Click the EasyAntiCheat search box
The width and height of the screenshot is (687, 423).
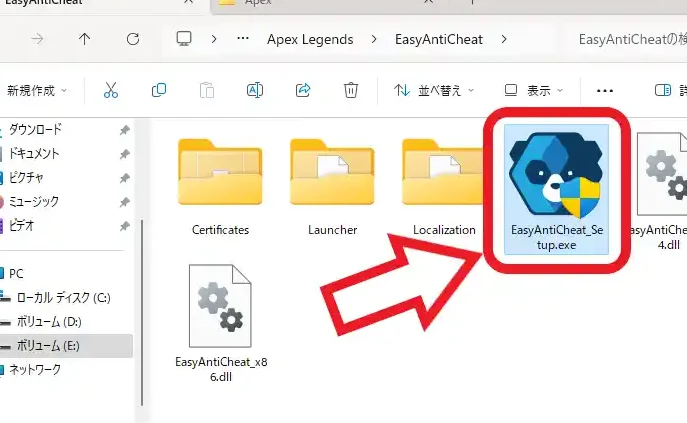(627, 39)
